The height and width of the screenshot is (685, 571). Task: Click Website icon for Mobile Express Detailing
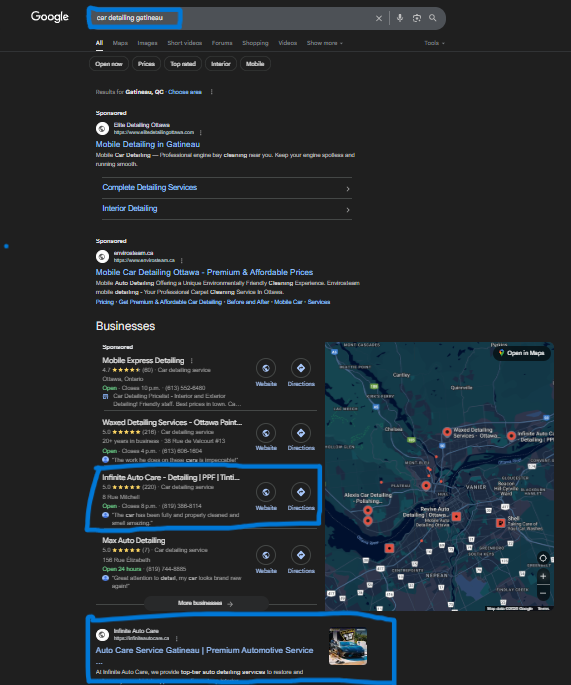click(x=266, y=368)
